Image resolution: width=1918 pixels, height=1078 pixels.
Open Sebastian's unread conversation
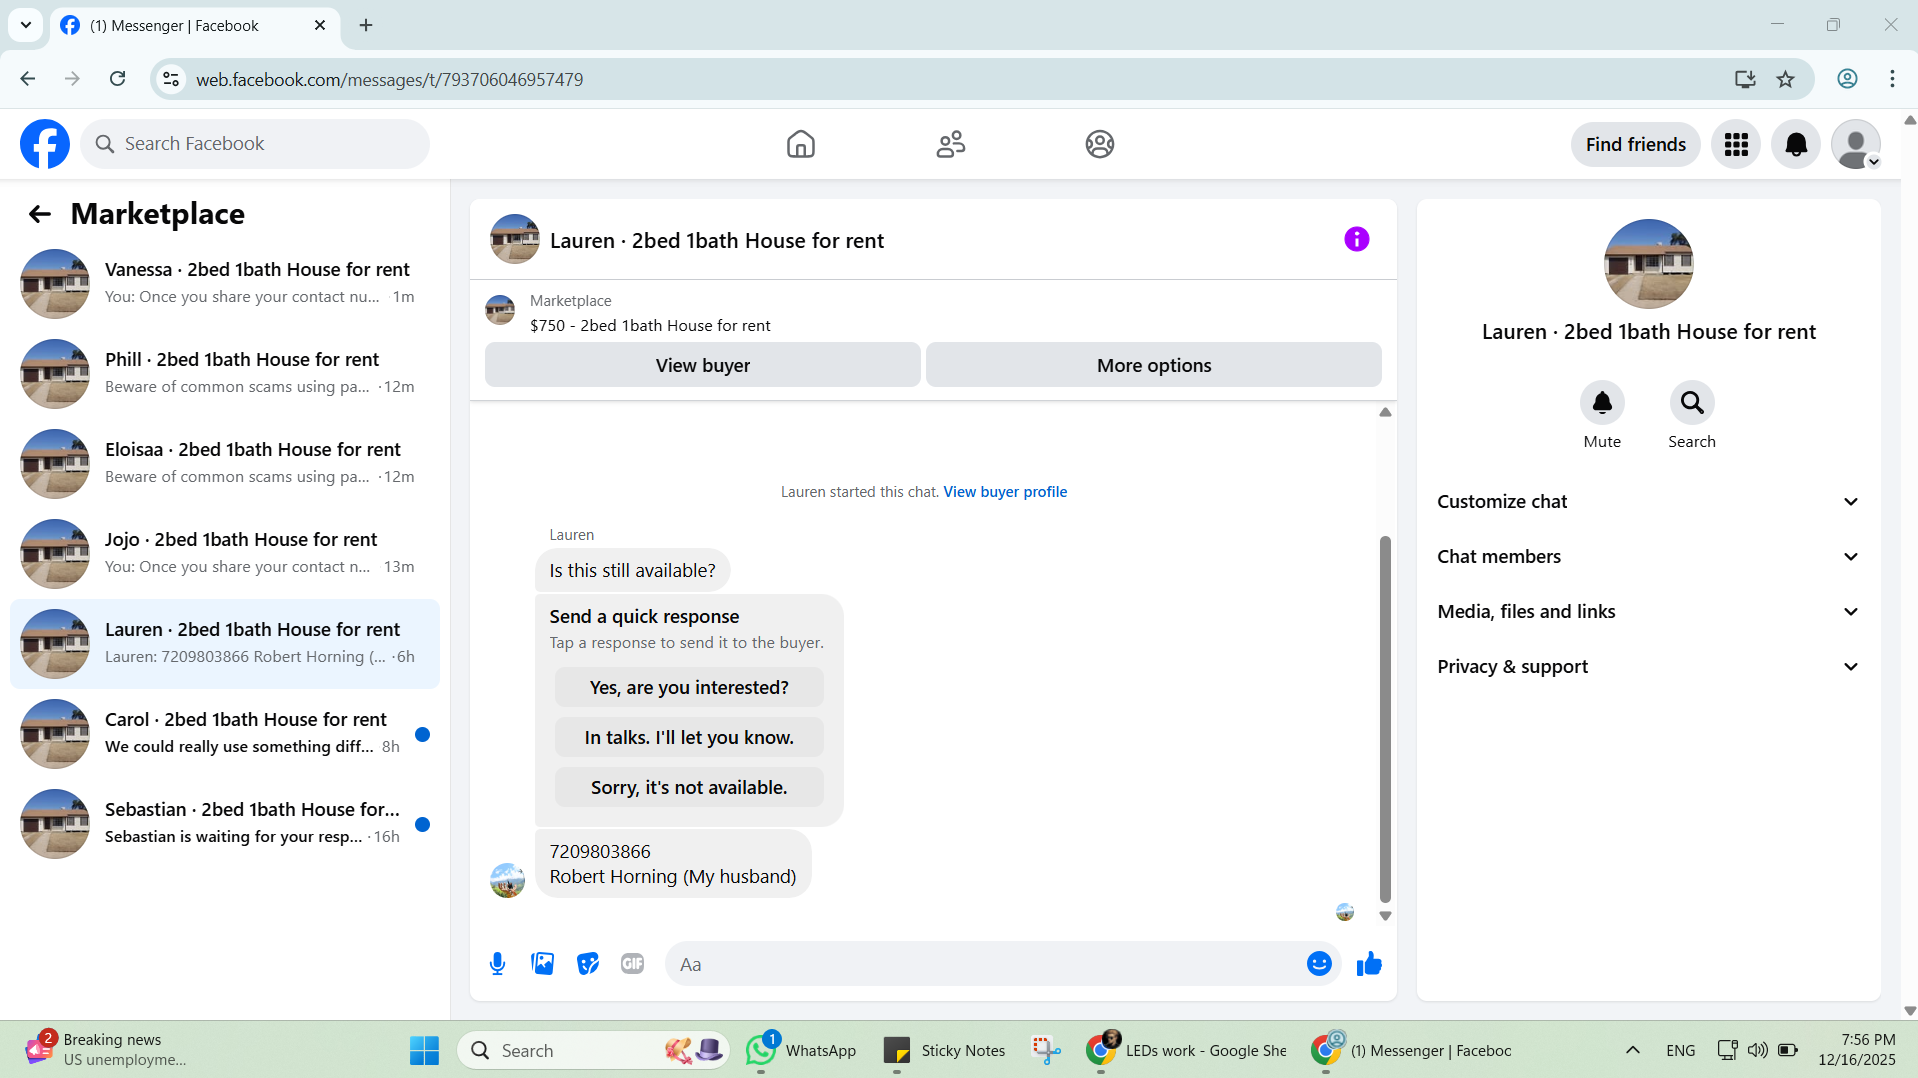(225, 824)
